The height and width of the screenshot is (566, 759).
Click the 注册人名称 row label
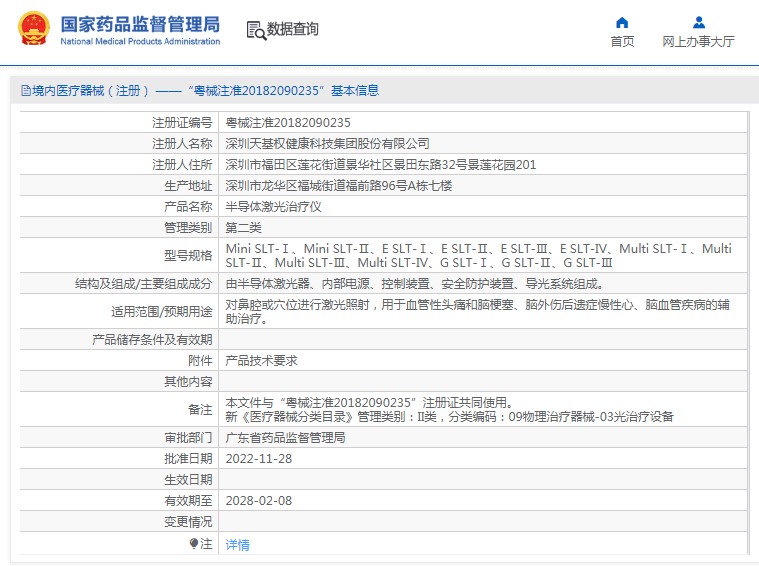coord(182,143)
